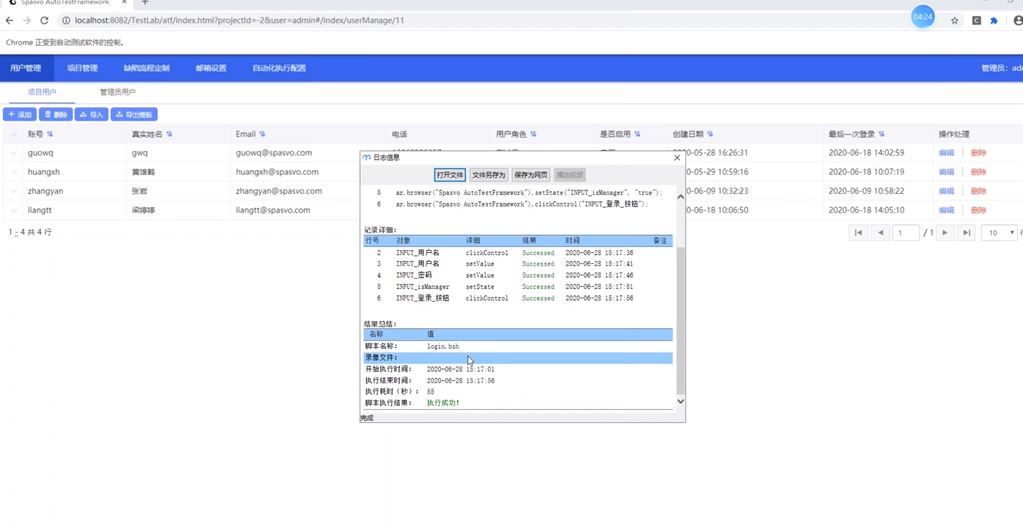Open the Chrome extensions puzzle icon
1023x531 pixels.
pos(994,20)
